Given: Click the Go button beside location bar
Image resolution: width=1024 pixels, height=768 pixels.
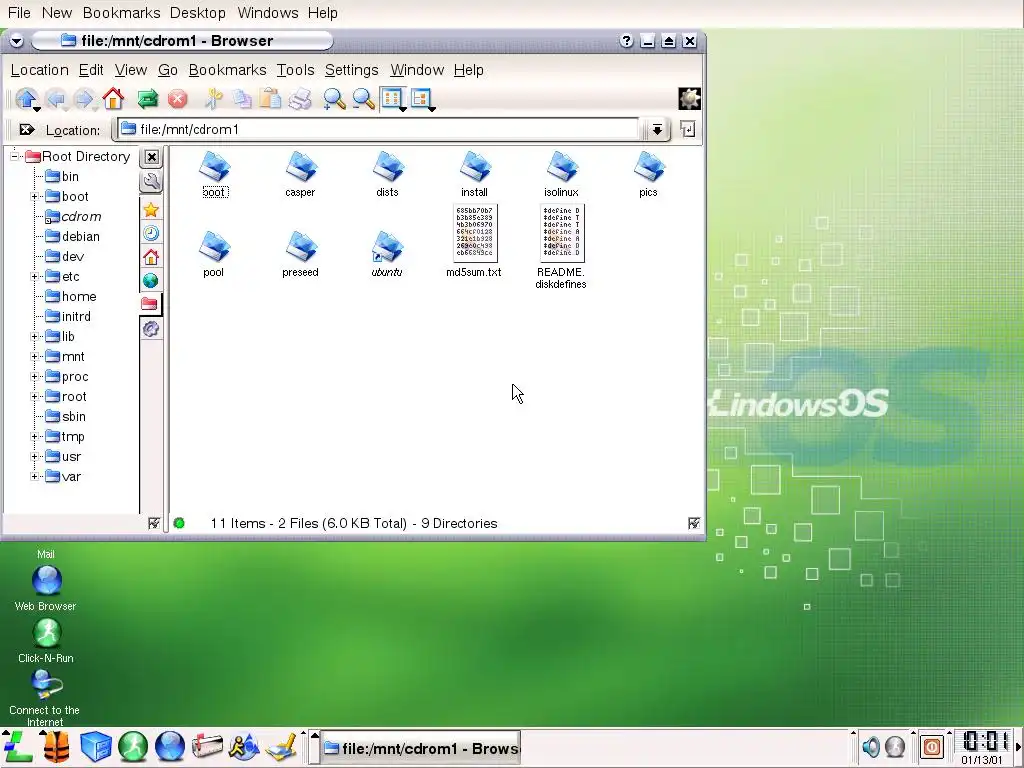Looking at the screenshot, I should pyautogui.click(x=688, y=129).
